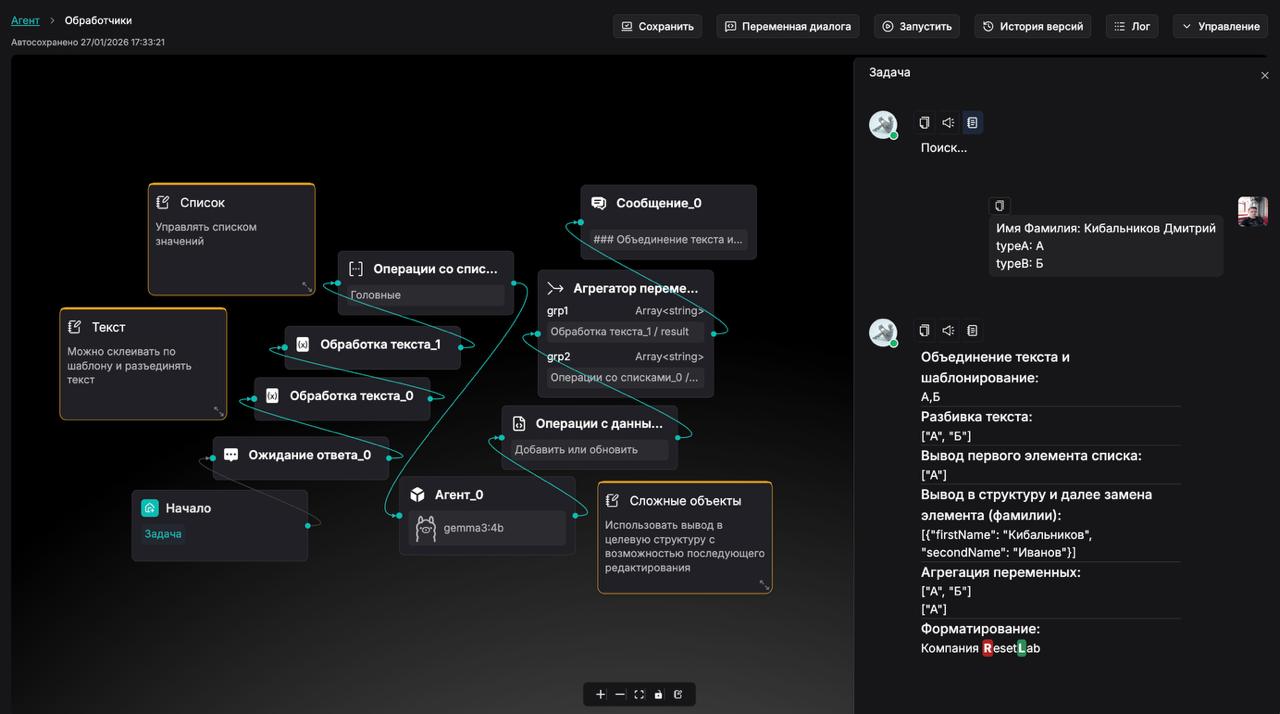This screenshot has width=1280, height=714.
Task: Click the gemma3:4b model icon in Агент_0
Action: point(426,528)
